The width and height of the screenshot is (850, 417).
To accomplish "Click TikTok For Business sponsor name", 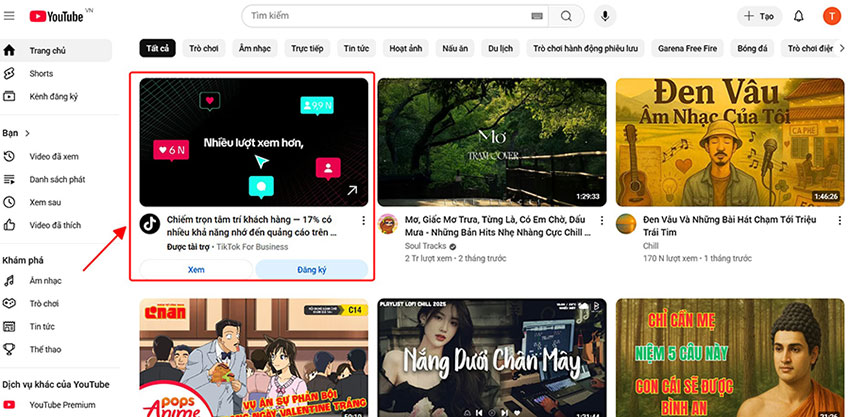I will point(252,247).
